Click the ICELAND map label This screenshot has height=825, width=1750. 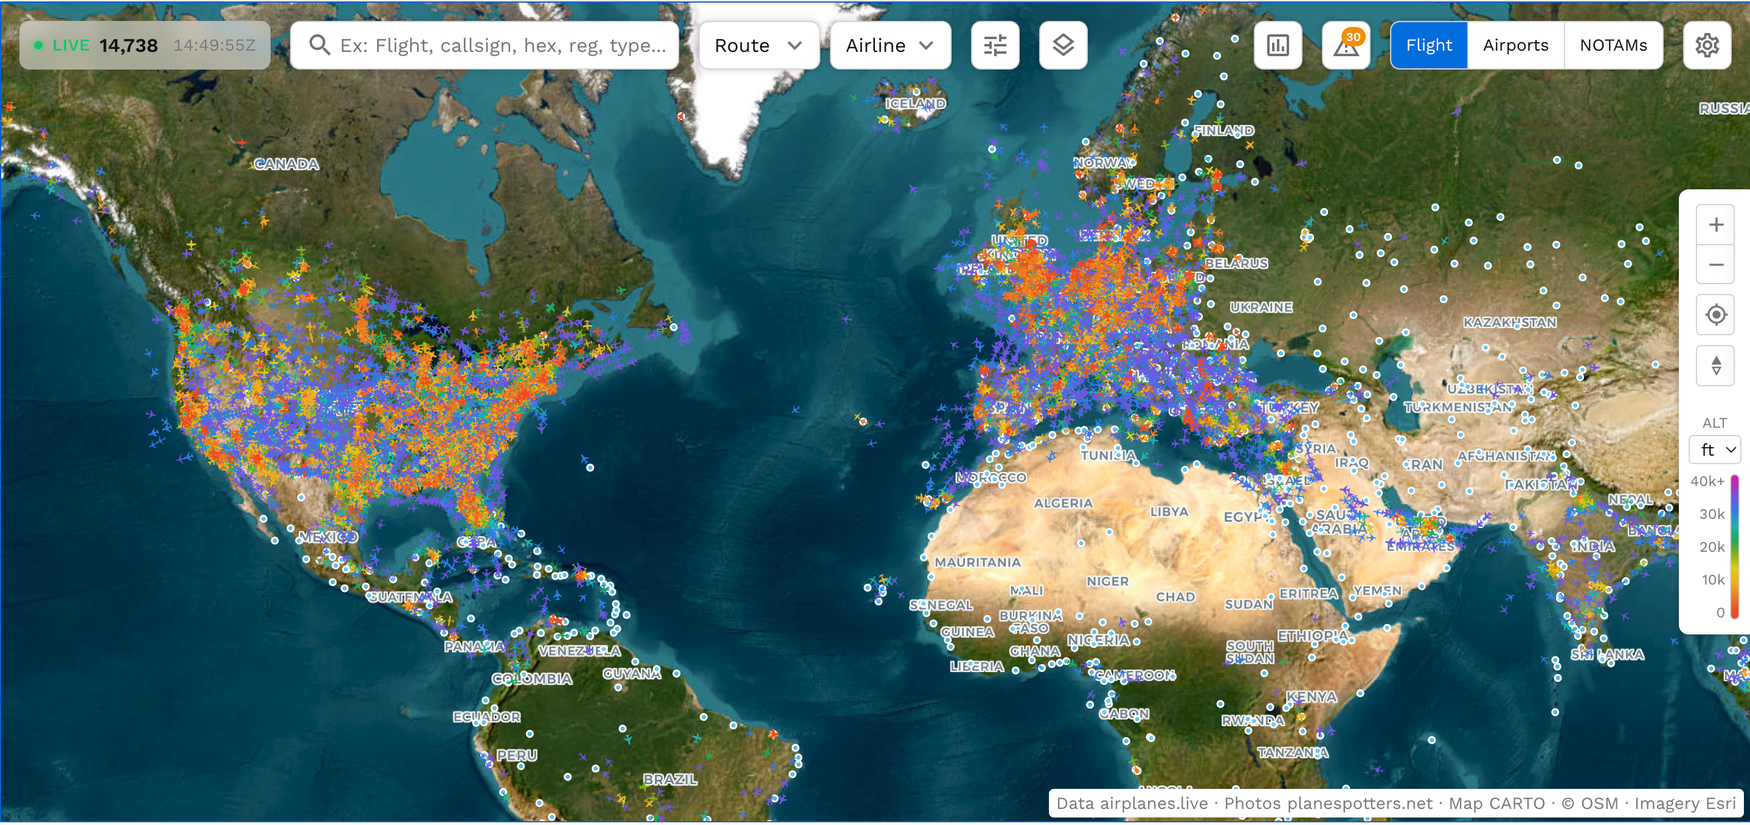(x=915, y=103)
